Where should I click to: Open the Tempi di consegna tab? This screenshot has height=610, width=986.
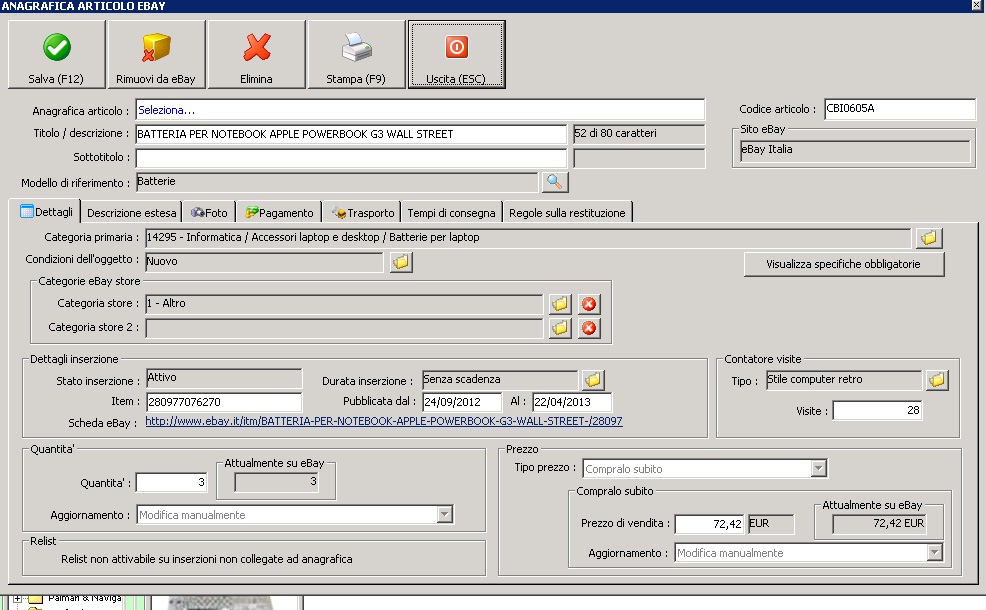451,213
